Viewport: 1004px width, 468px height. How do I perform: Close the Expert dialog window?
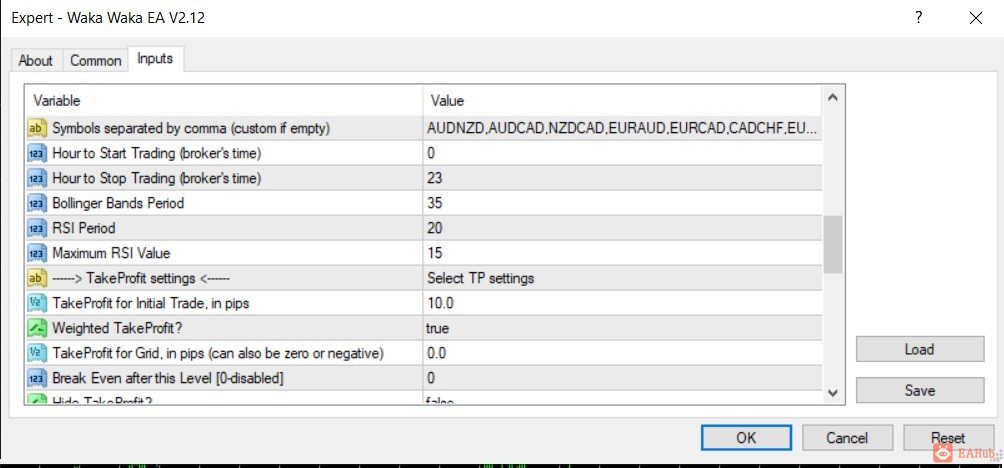[x=976, y=18]
